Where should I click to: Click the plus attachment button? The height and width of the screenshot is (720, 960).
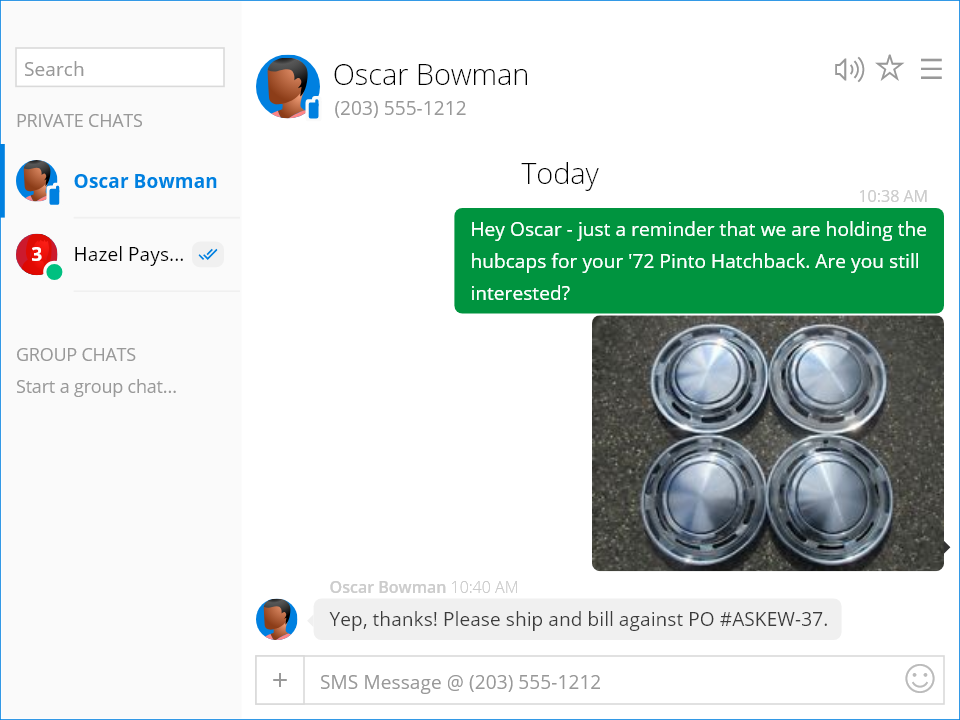280,681
